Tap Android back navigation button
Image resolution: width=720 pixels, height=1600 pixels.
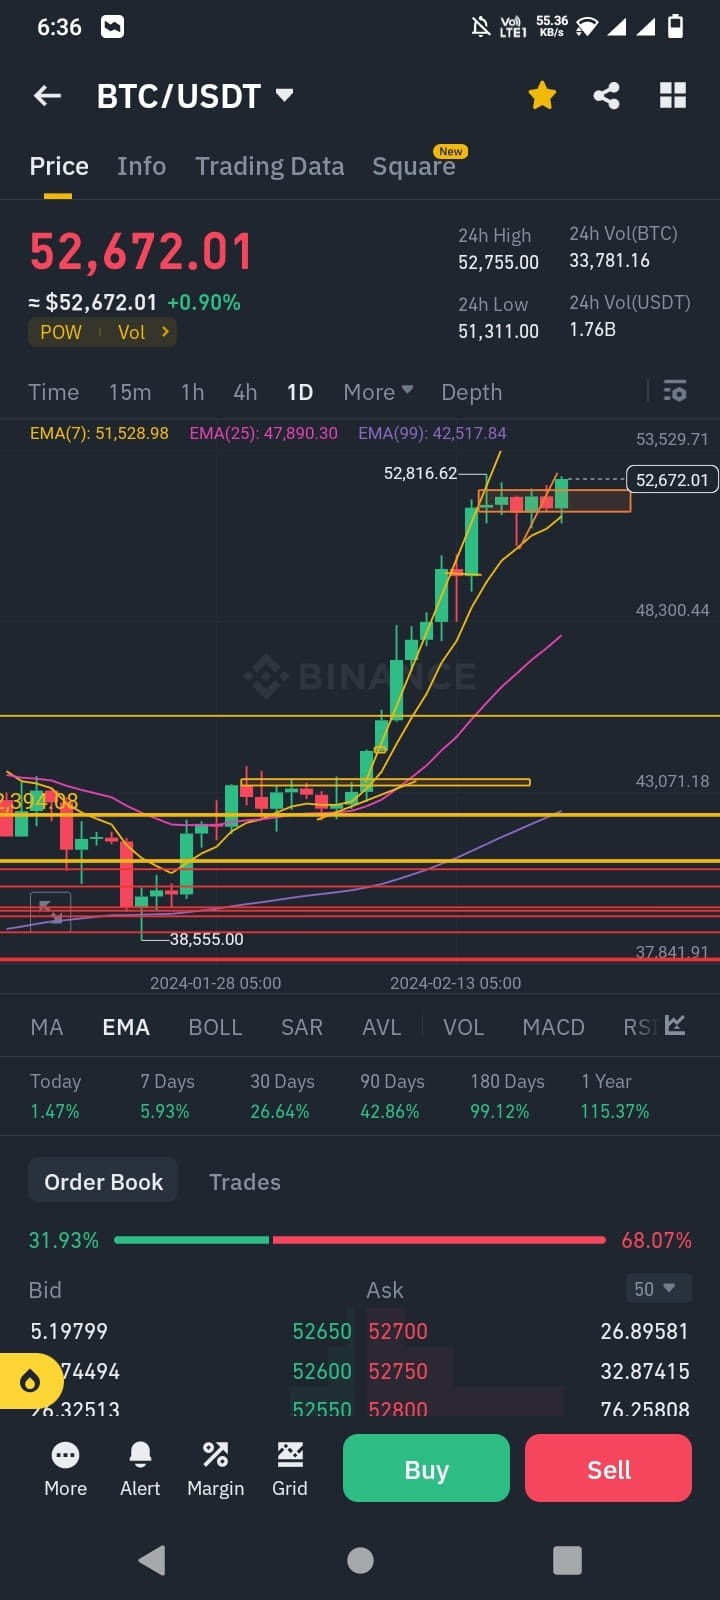pyautogui.click(x=152, y=1560)
